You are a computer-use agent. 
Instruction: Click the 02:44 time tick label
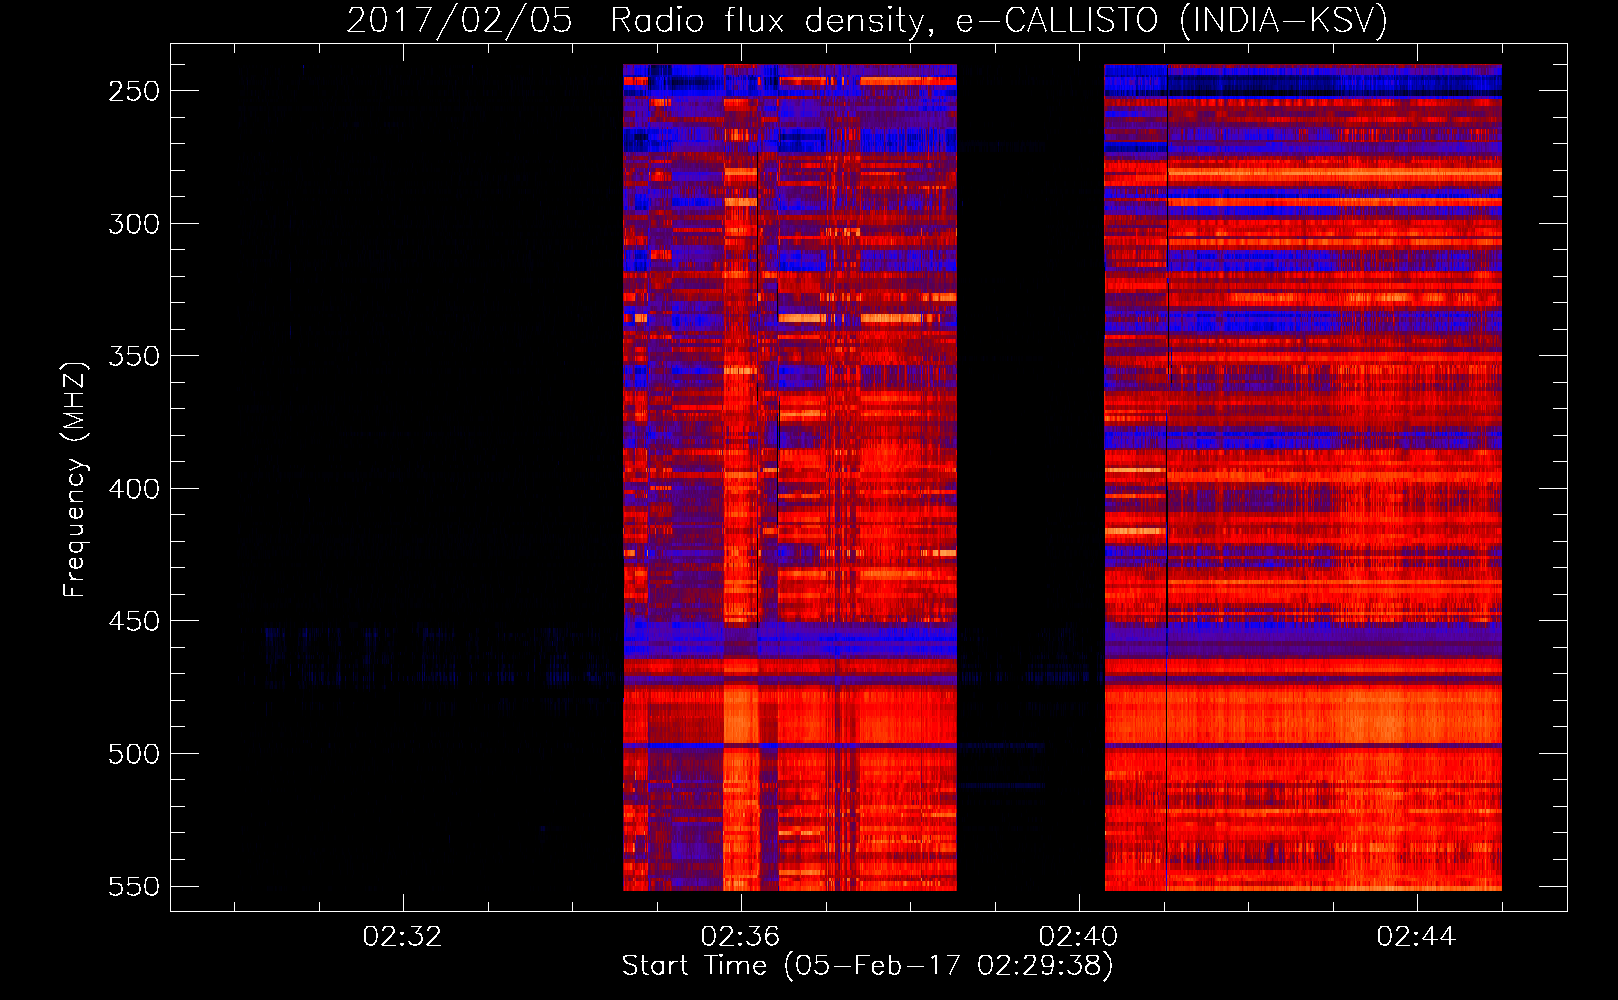pyautogui.click(x=1417, y=937)
